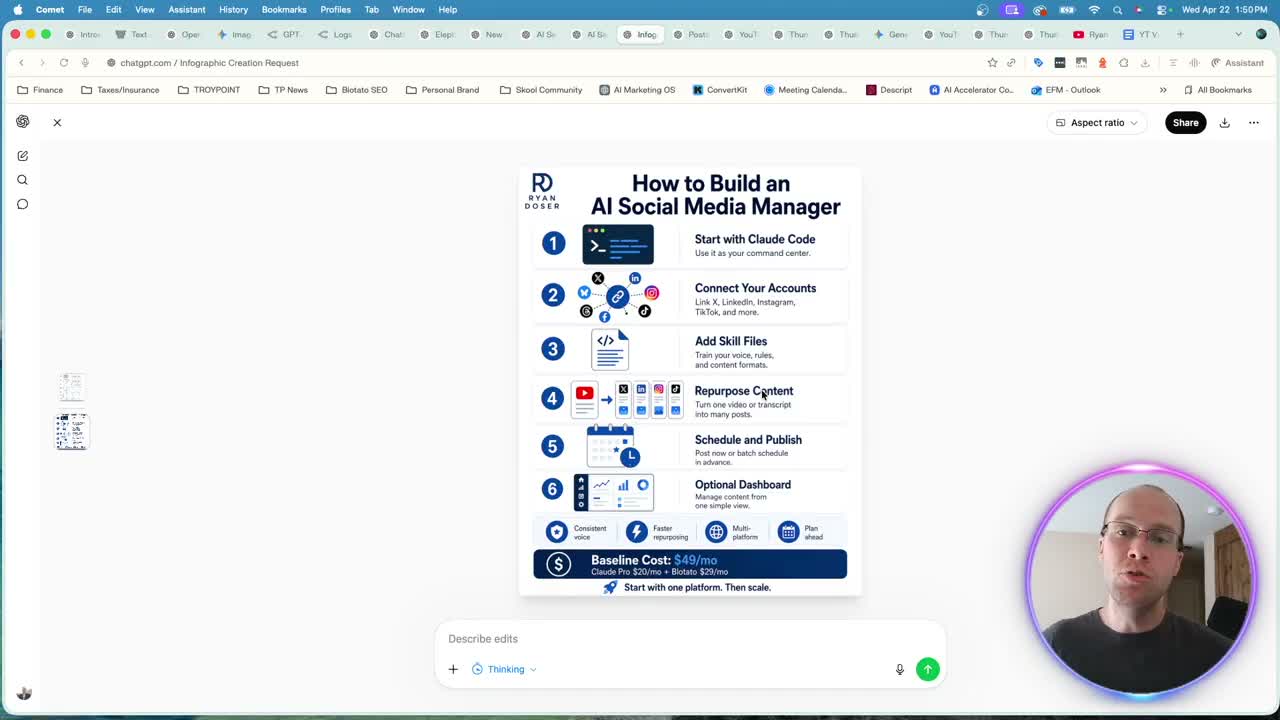Viewport: 1280px width, 720px height.
Task: Click the plus attach button in the edit box
Action: click(x=453, y=669)
